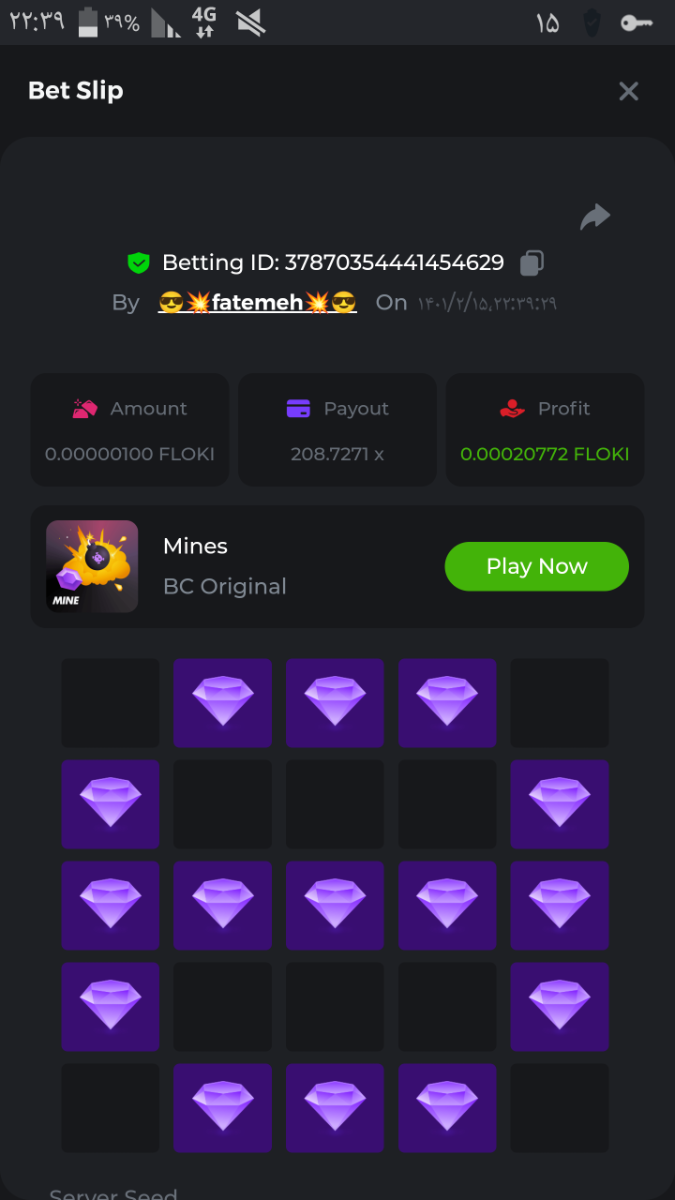Close the Bet Slip panel
675x1200 pixels.
coord(628,92)
